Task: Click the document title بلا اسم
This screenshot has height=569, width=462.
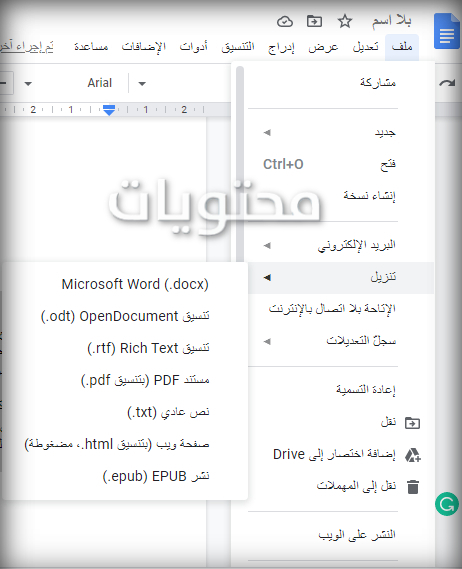Action: [391, 21]
